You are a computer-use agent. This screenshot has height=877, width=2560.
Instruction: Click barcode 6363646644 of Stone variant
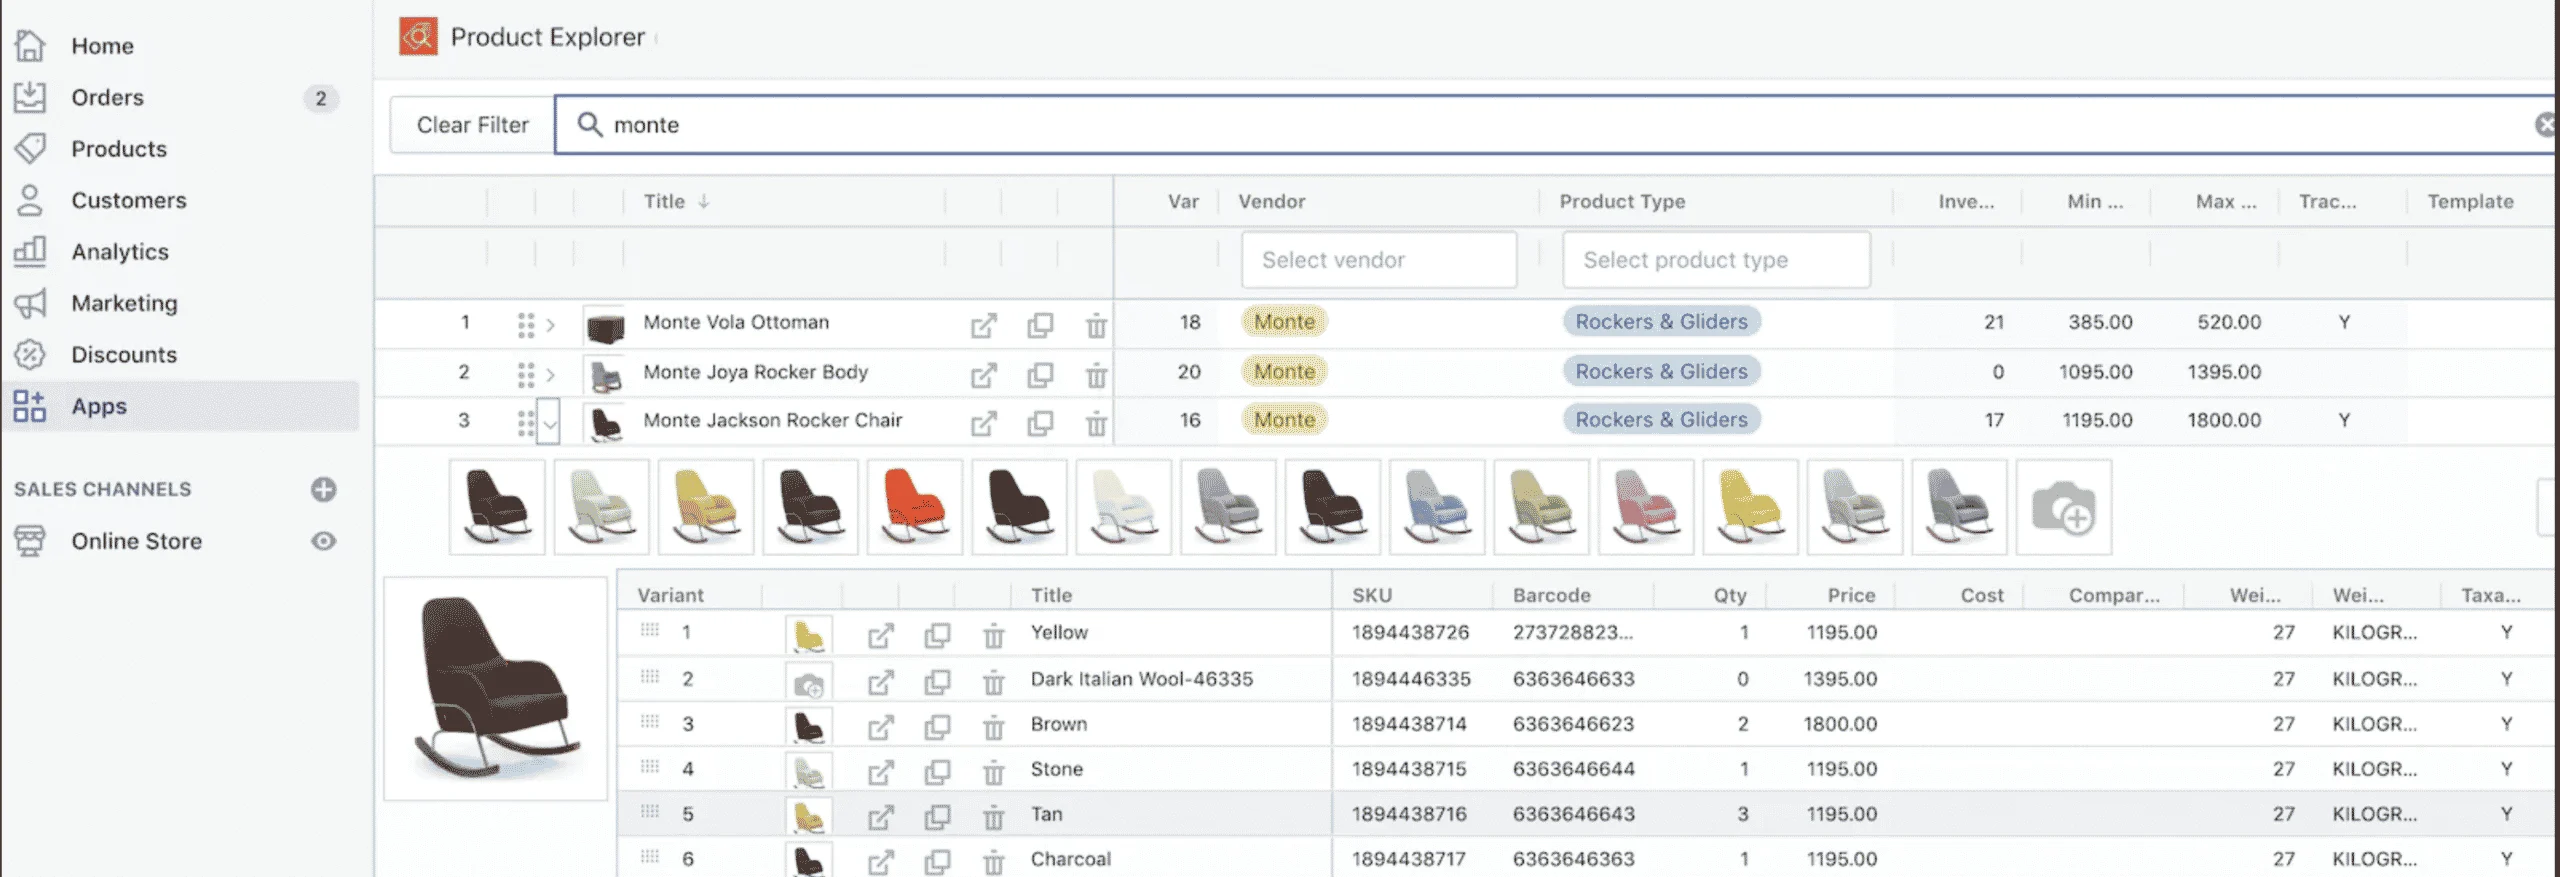(x=1573, y=769)
